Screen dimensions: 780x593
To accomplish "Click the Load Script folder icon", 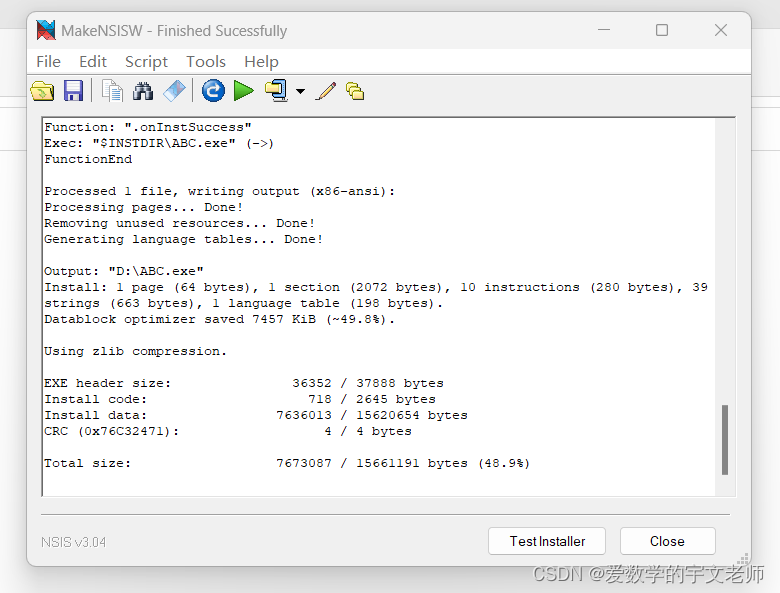I will tap(42, 91).
